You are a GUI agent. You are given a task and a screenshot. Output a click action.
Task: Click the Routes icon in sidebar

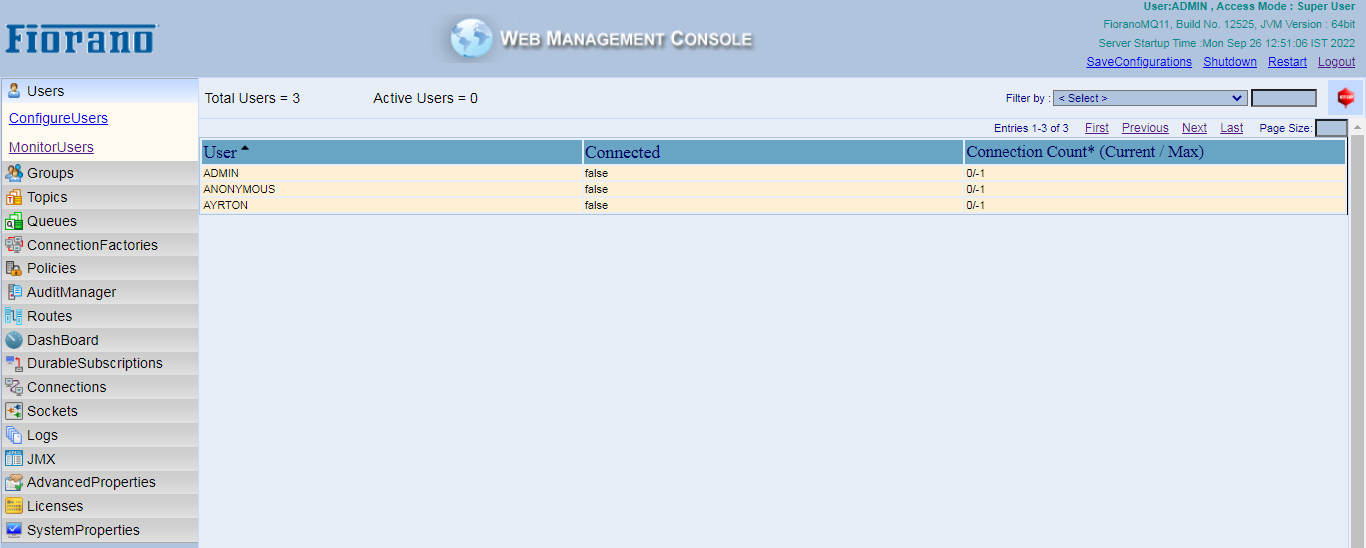point(14,316)
